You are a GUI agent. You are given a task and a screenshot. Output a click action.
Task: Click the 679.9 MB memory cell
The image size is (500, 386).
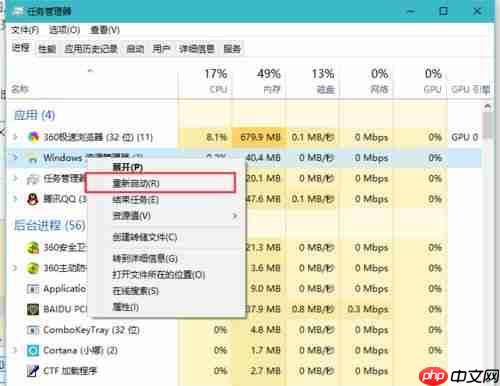point(260,137)
